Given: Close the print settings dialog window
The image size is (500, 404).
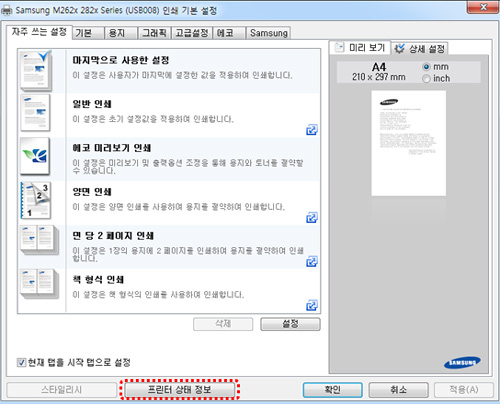Looking at the screenshot, I should [483, 7].
